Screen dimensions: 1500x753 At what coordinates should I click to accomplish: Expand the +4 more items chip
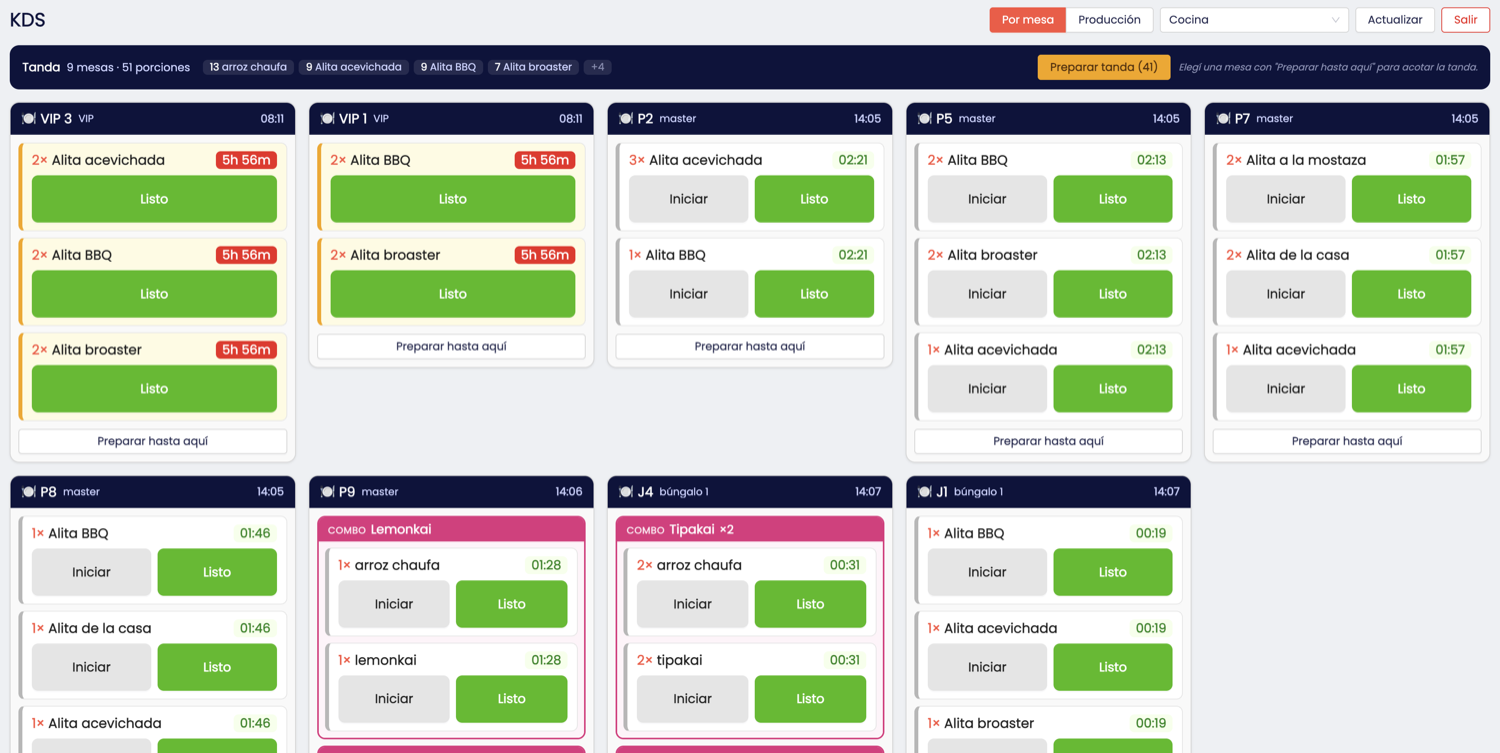pos(597,67)
